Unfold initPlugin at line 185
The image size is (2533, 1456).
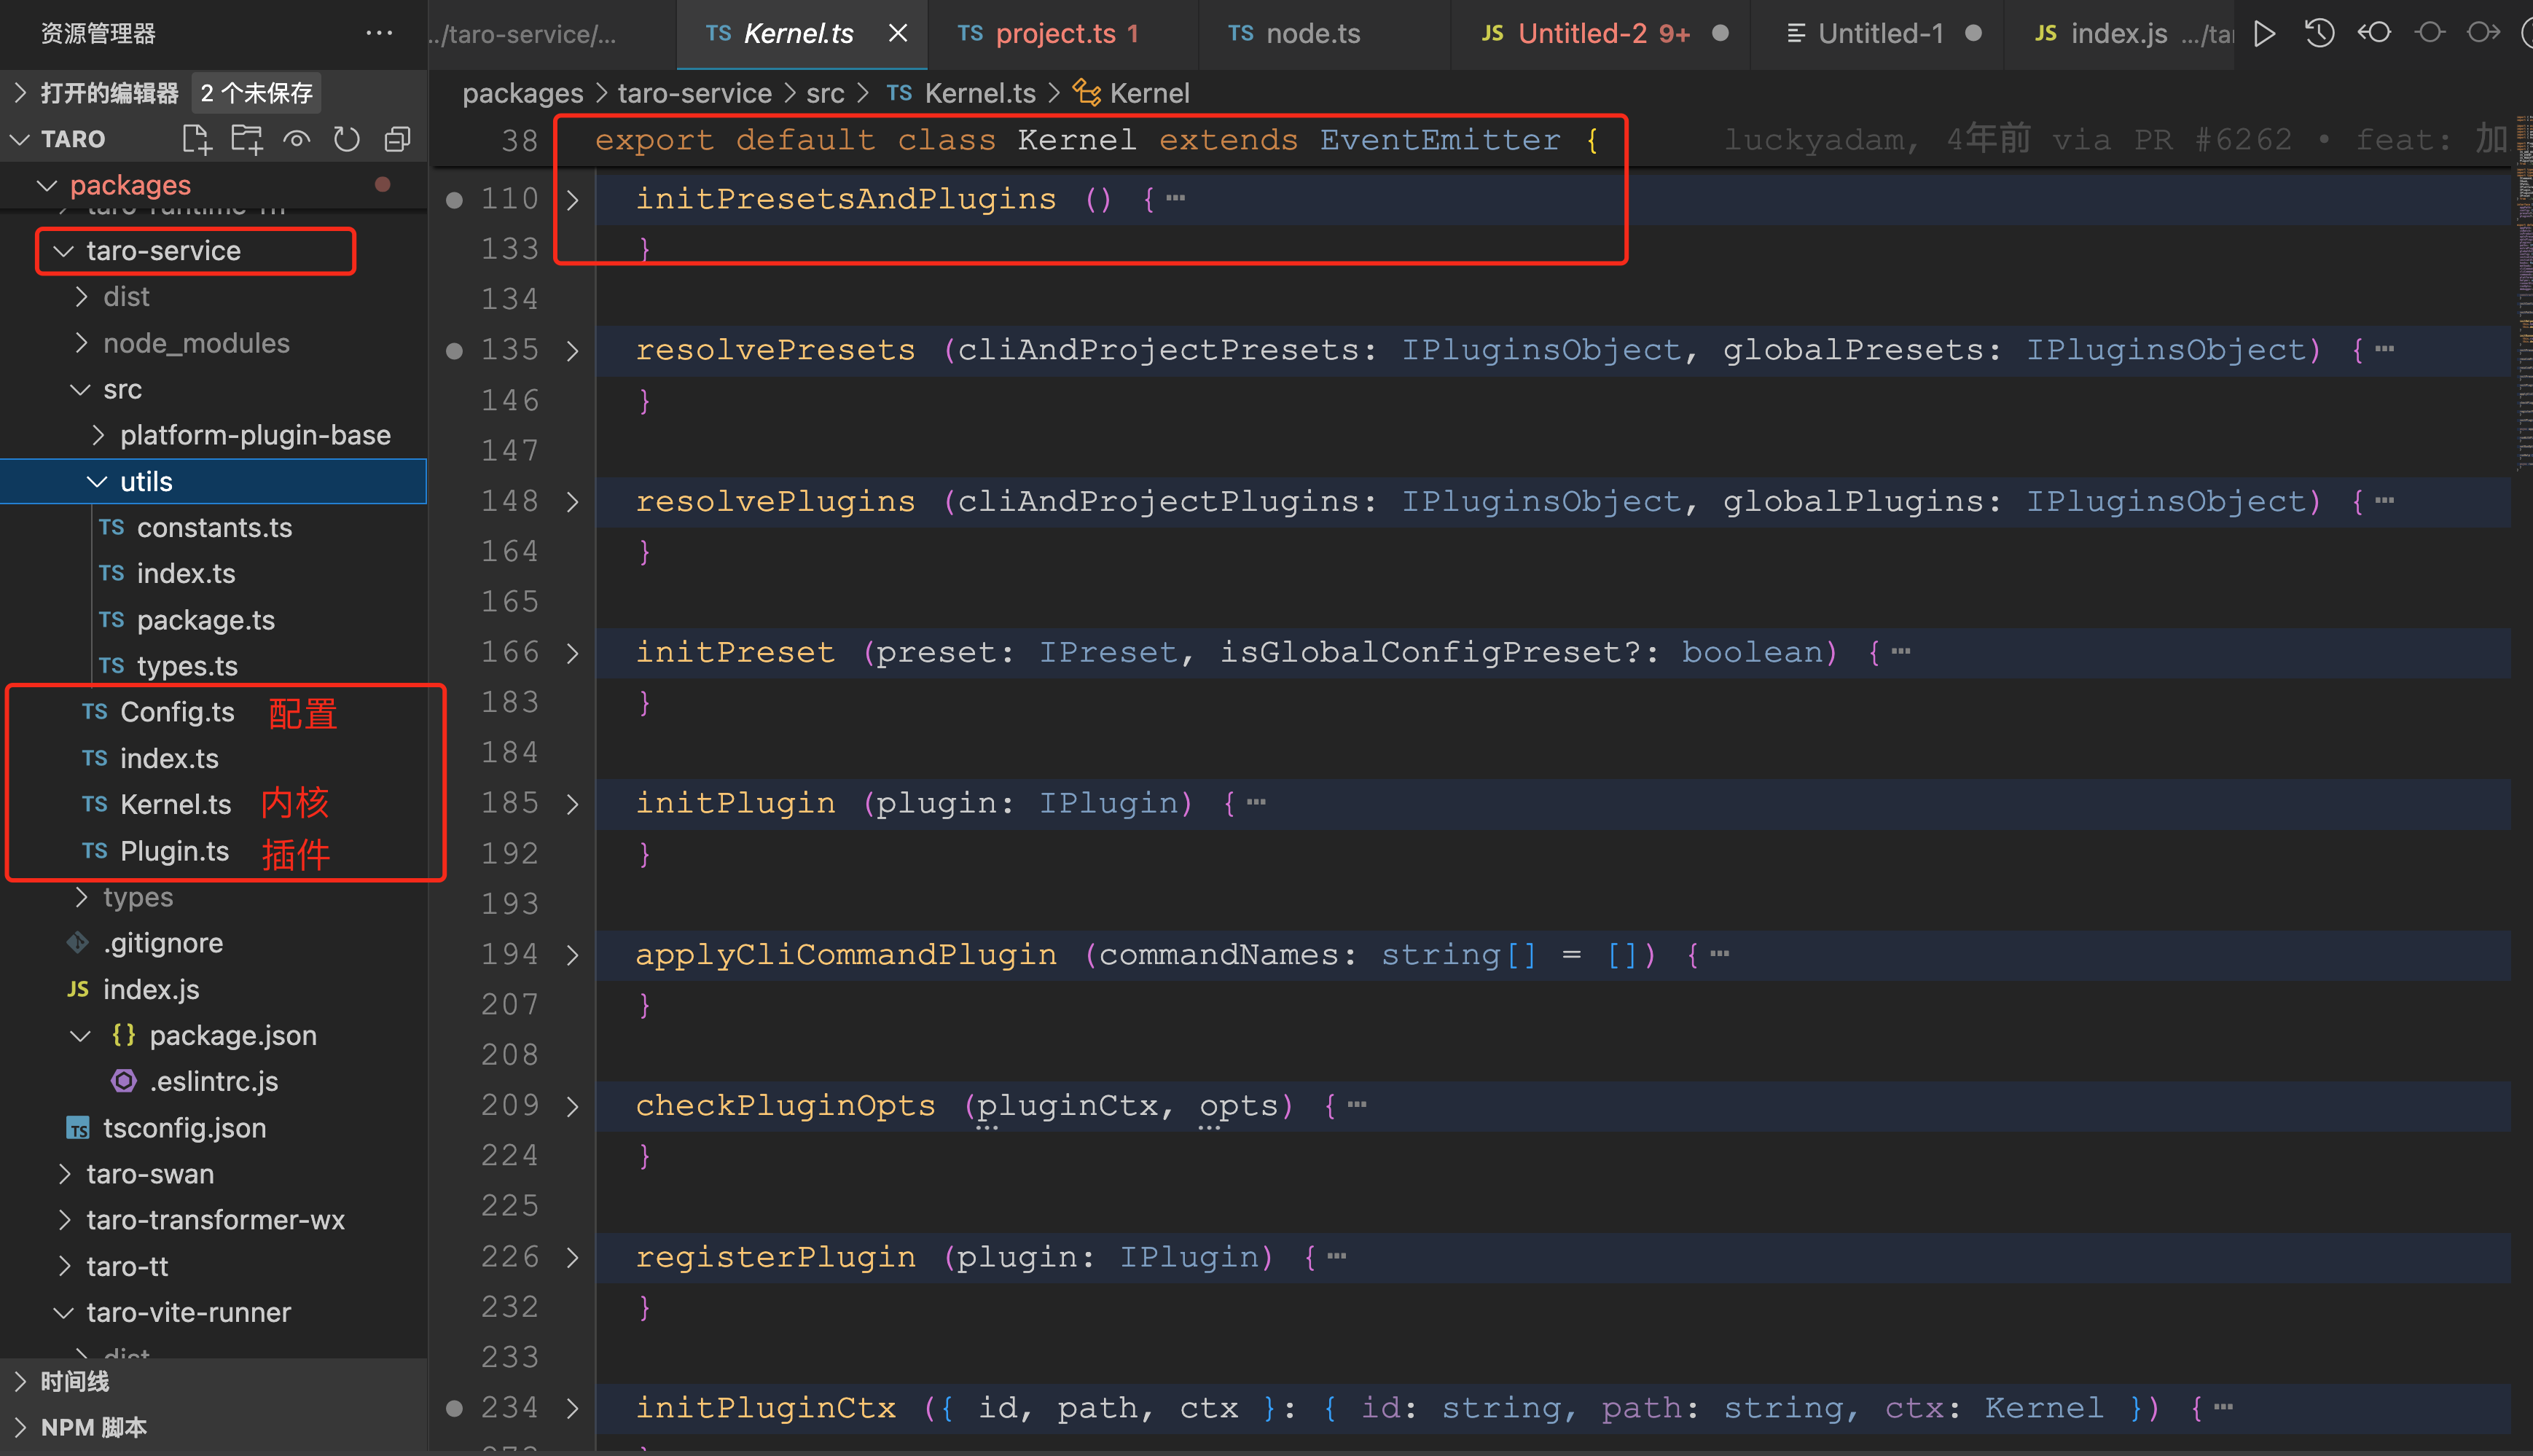572,804
